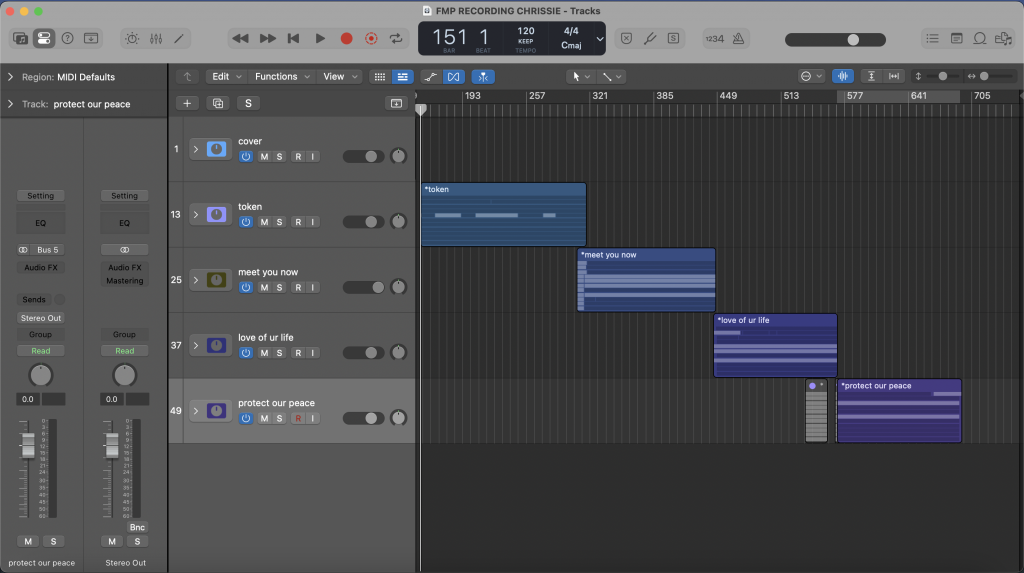The height and width of the screenshot is (573, 1024).
Task: Switch to list track view icon
Action: coord(402,77)
